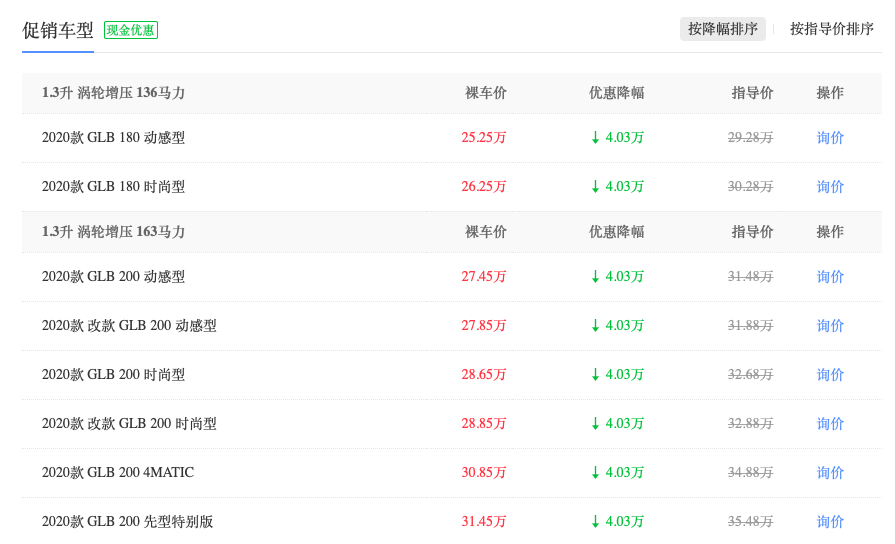895x544 pixels.
Task: Select the 促销车型 tab heading
Action: (58, 30)
